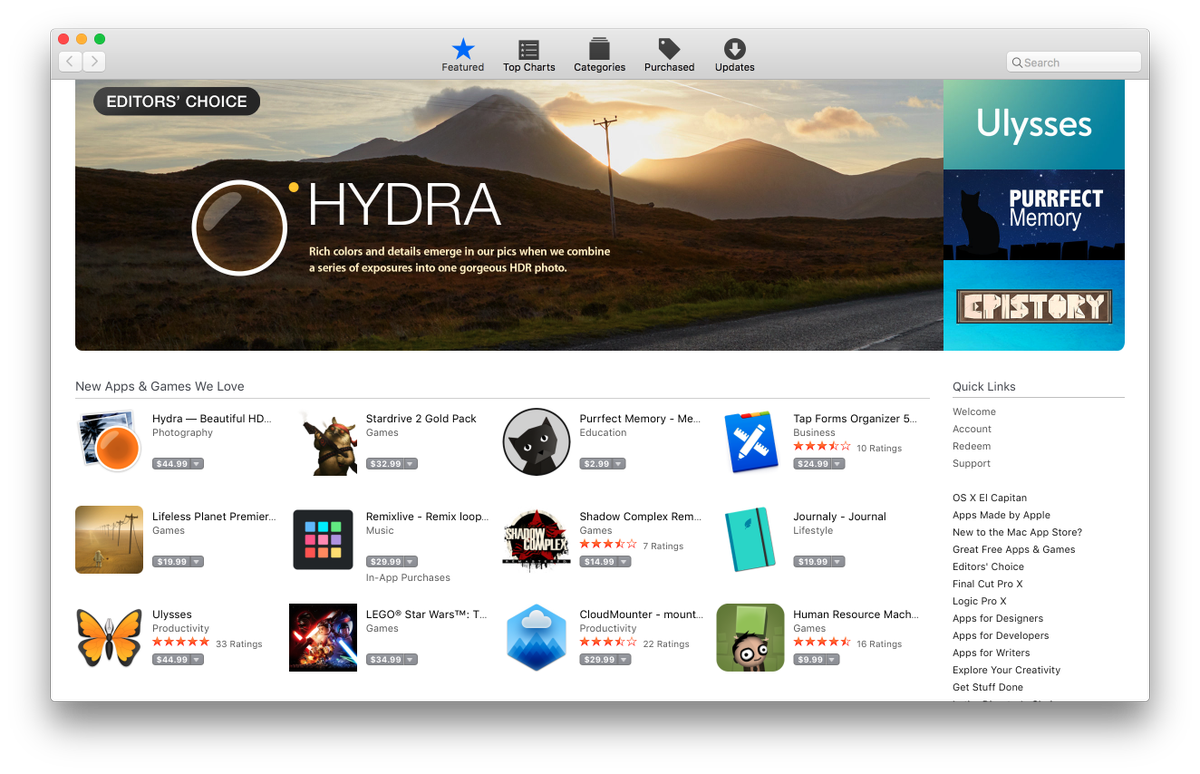Image resolution: width=1200 pixels, height=774 pixels.
Task: Open dropdown arrow beside LEGO Star Wars $34.99
Action: [411, 660]
